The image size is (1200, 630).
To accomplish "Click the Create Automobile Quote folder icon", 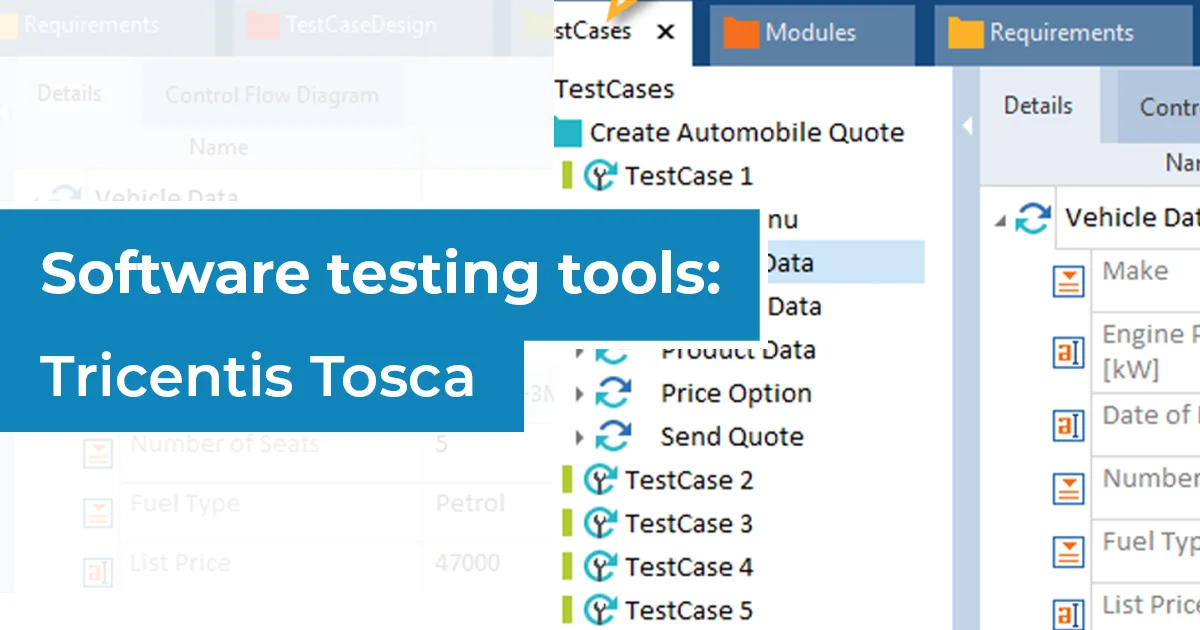I will (570, 131).
